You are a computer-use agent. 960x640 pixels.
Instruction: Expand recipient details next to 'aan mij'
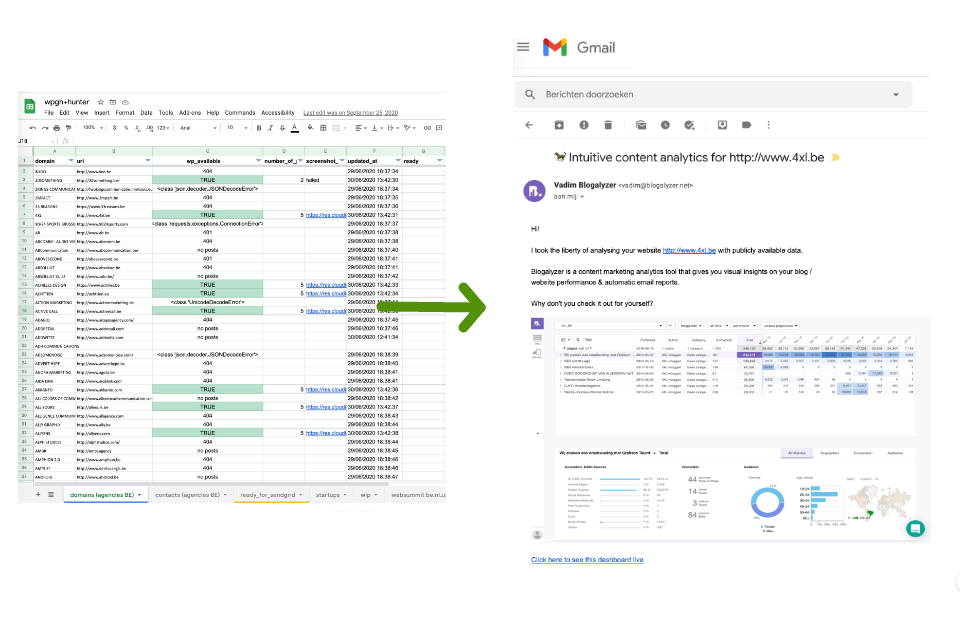coord(582,197)
